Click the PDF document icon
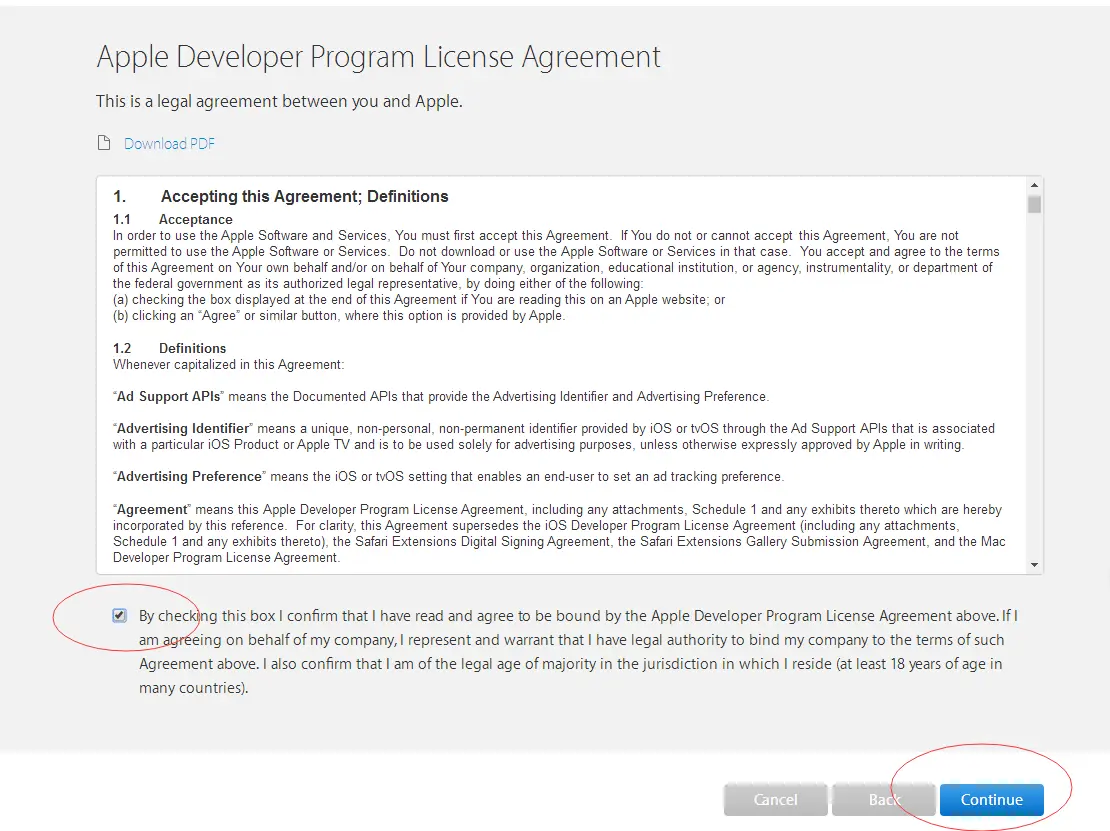Image resolution: width=1110 pixels, height=831 pixels. pos(104,143)
